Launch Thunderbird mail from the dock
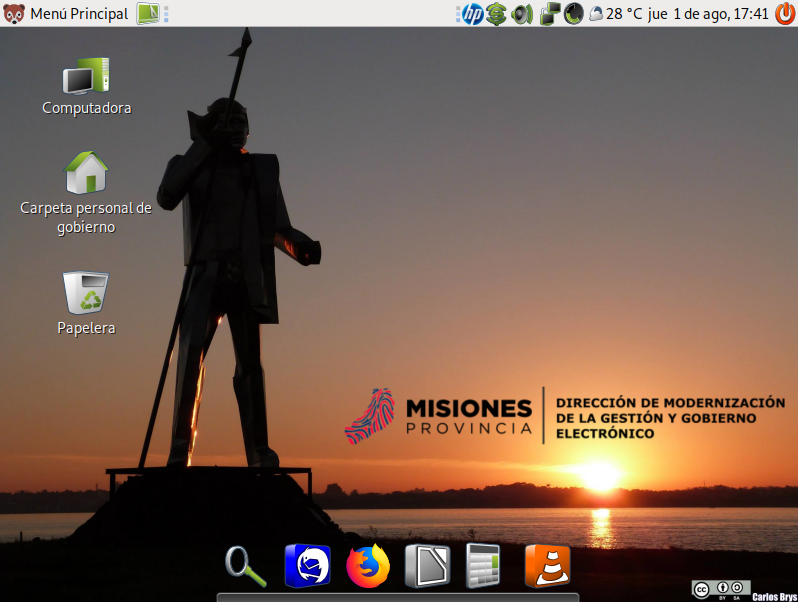Viewport: 798px width, 602px height. tap(307, 566)
